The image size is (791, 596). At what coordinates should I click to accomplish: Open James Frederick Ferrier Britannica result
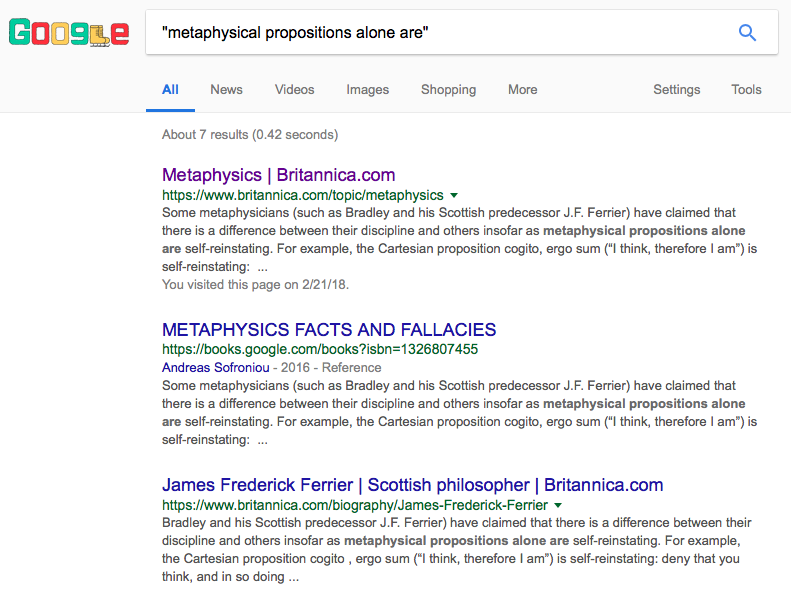click(412, 485)
